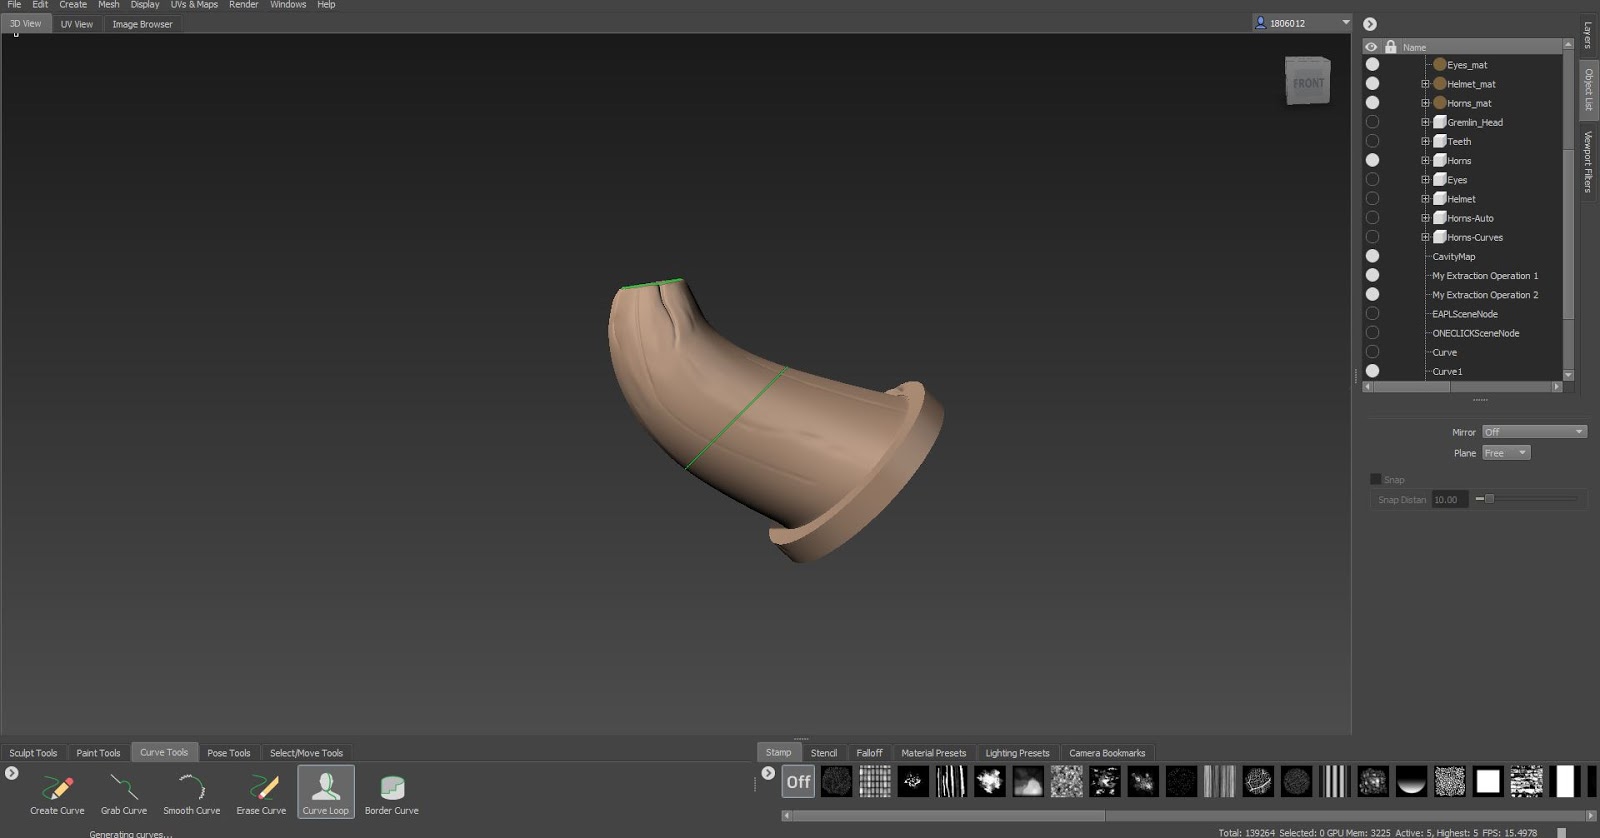The width and height of the screenshot is (1600, 838).
Task: Show the Helmet object
Action: point(1372,199)
